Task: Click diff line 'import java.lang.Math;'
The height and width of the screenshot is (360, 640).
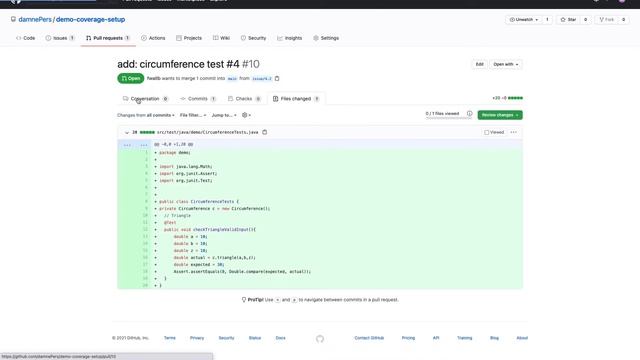Action: point(185,167)
